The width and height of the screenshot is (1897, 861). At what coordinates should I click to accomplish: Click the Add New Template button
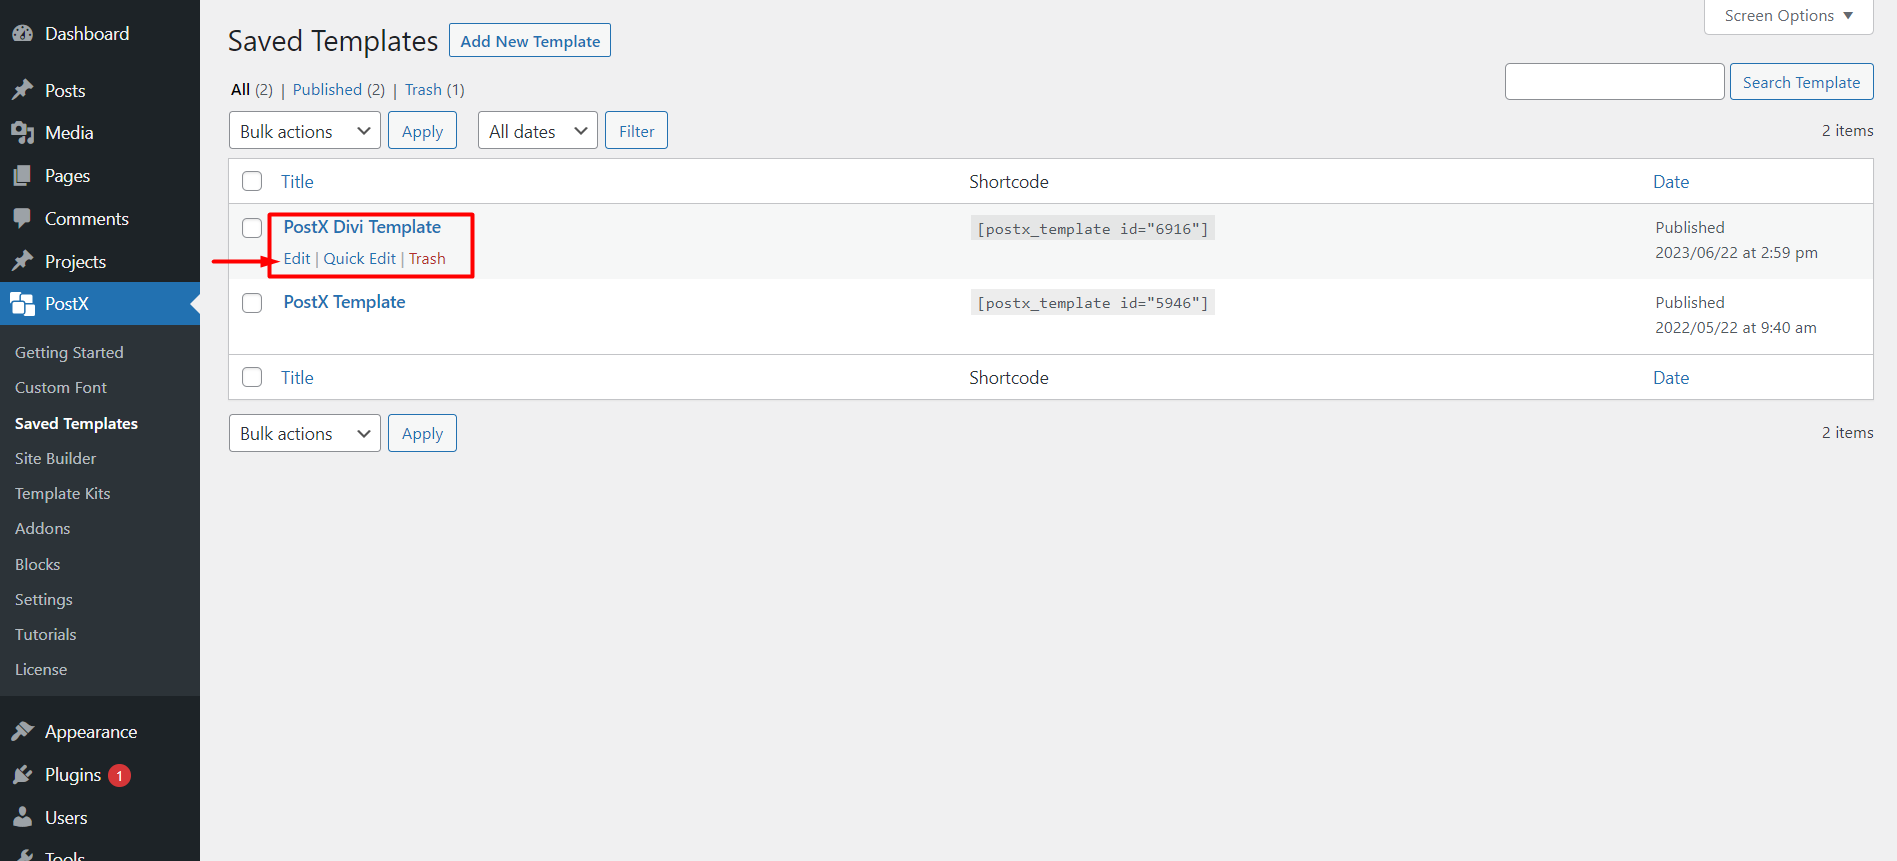(x=530, y=41)
